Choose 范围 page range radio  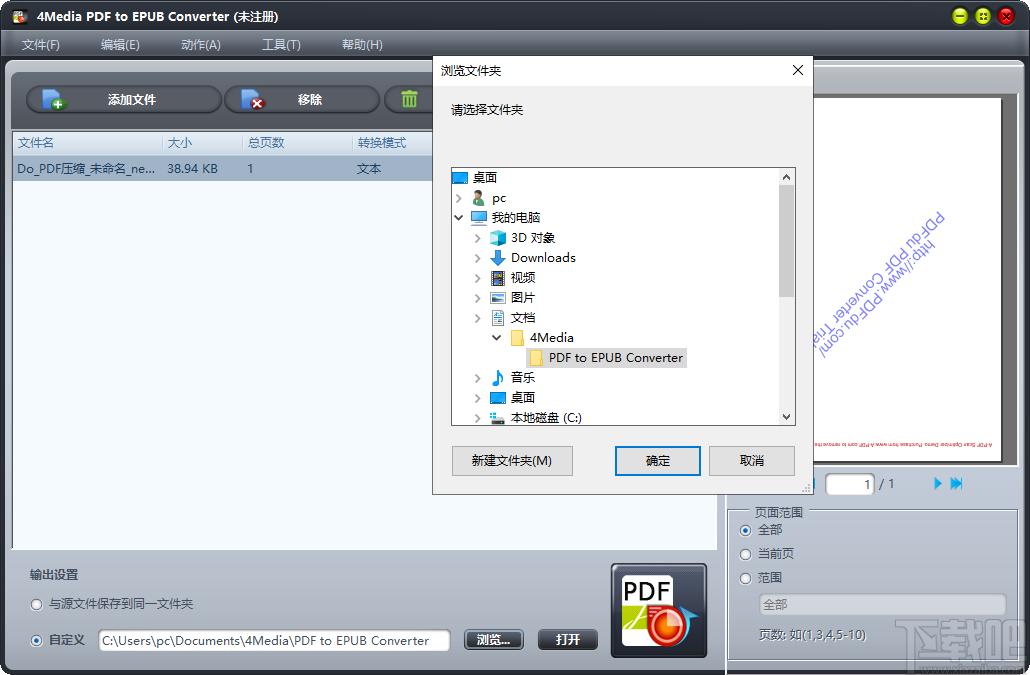(x=746, y=578)
